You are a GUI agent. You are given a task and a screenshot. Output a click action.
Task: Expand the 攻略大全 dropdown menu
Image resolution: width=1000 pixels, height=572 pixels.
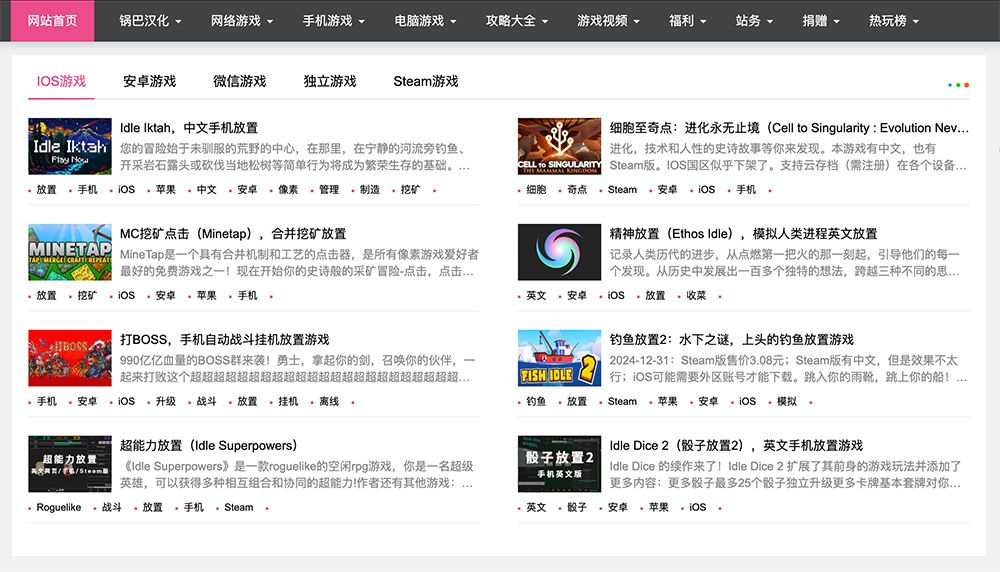(517, 20)
